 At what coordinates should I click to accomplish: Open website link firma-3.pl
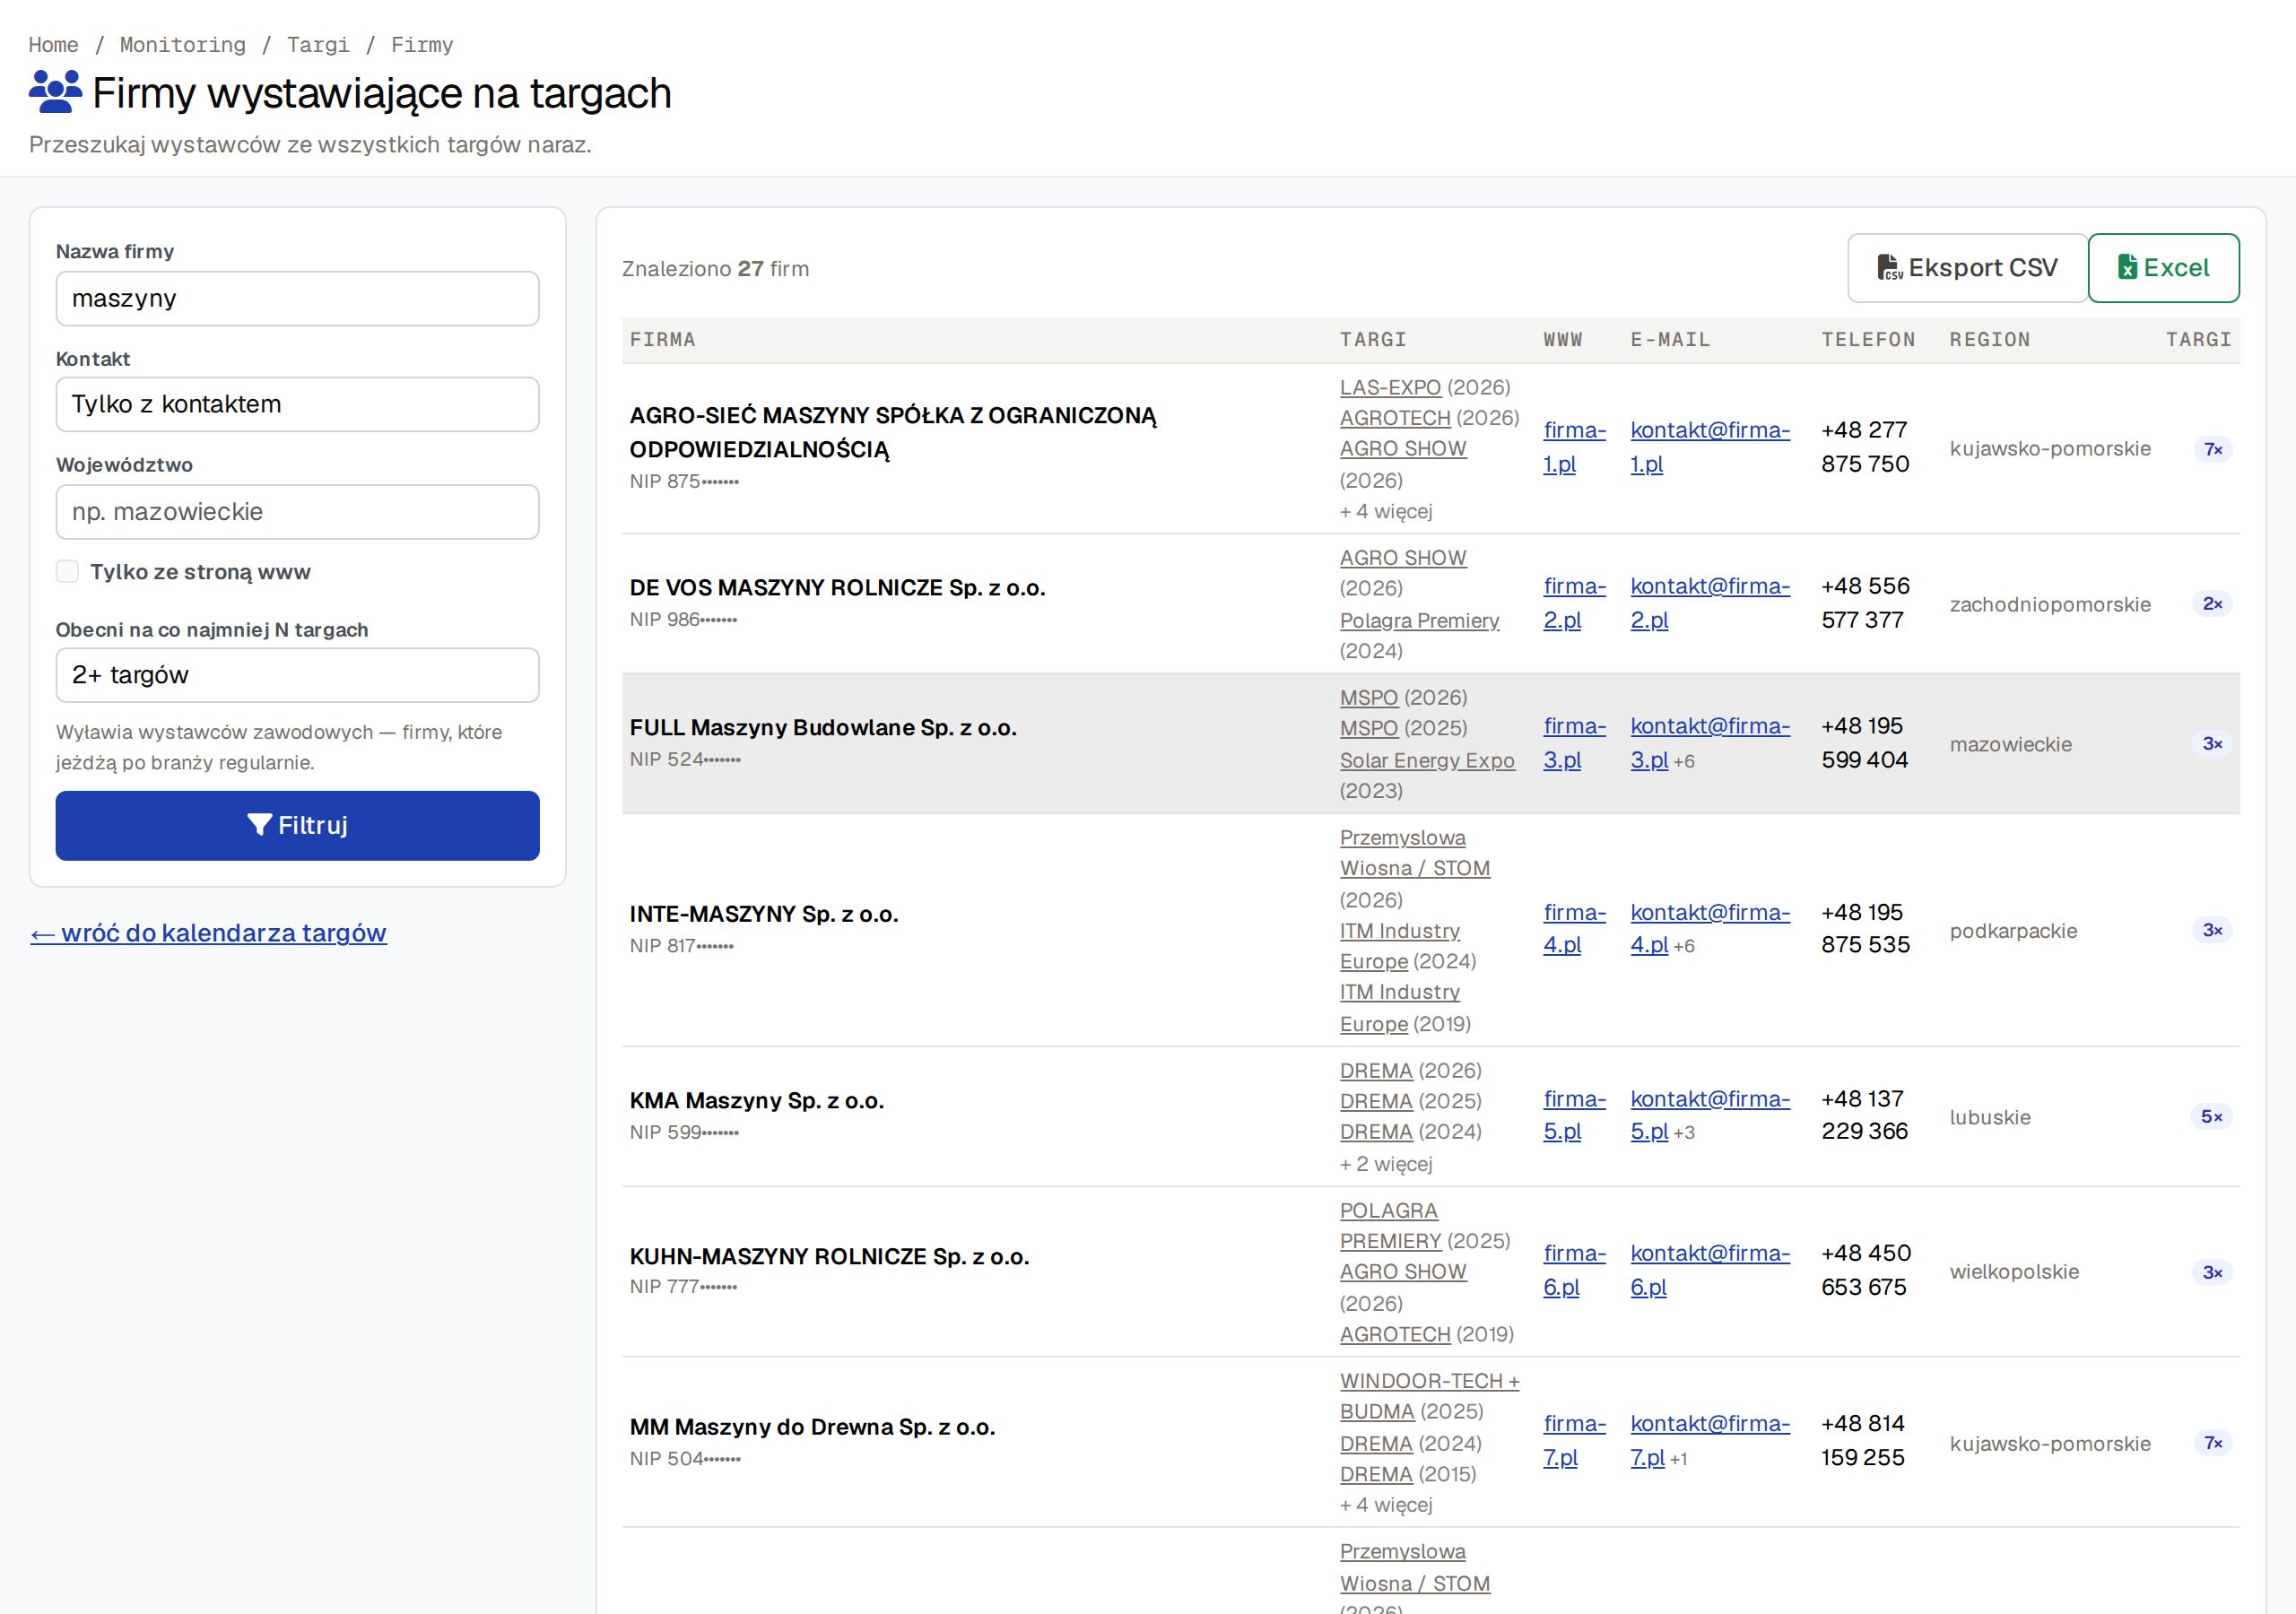[1574, 743]
